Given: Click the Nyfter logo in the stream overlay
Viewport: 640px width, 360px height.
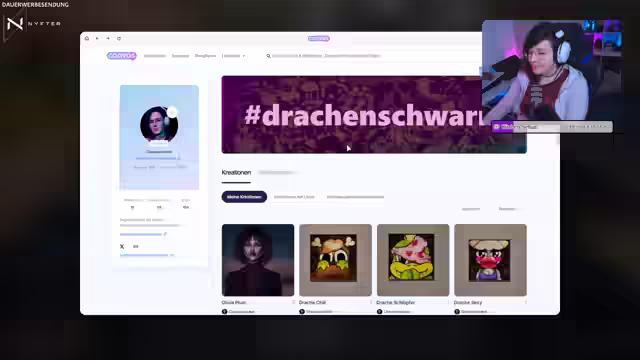Looking at the screenshot, I should click(x=33, y=24).
